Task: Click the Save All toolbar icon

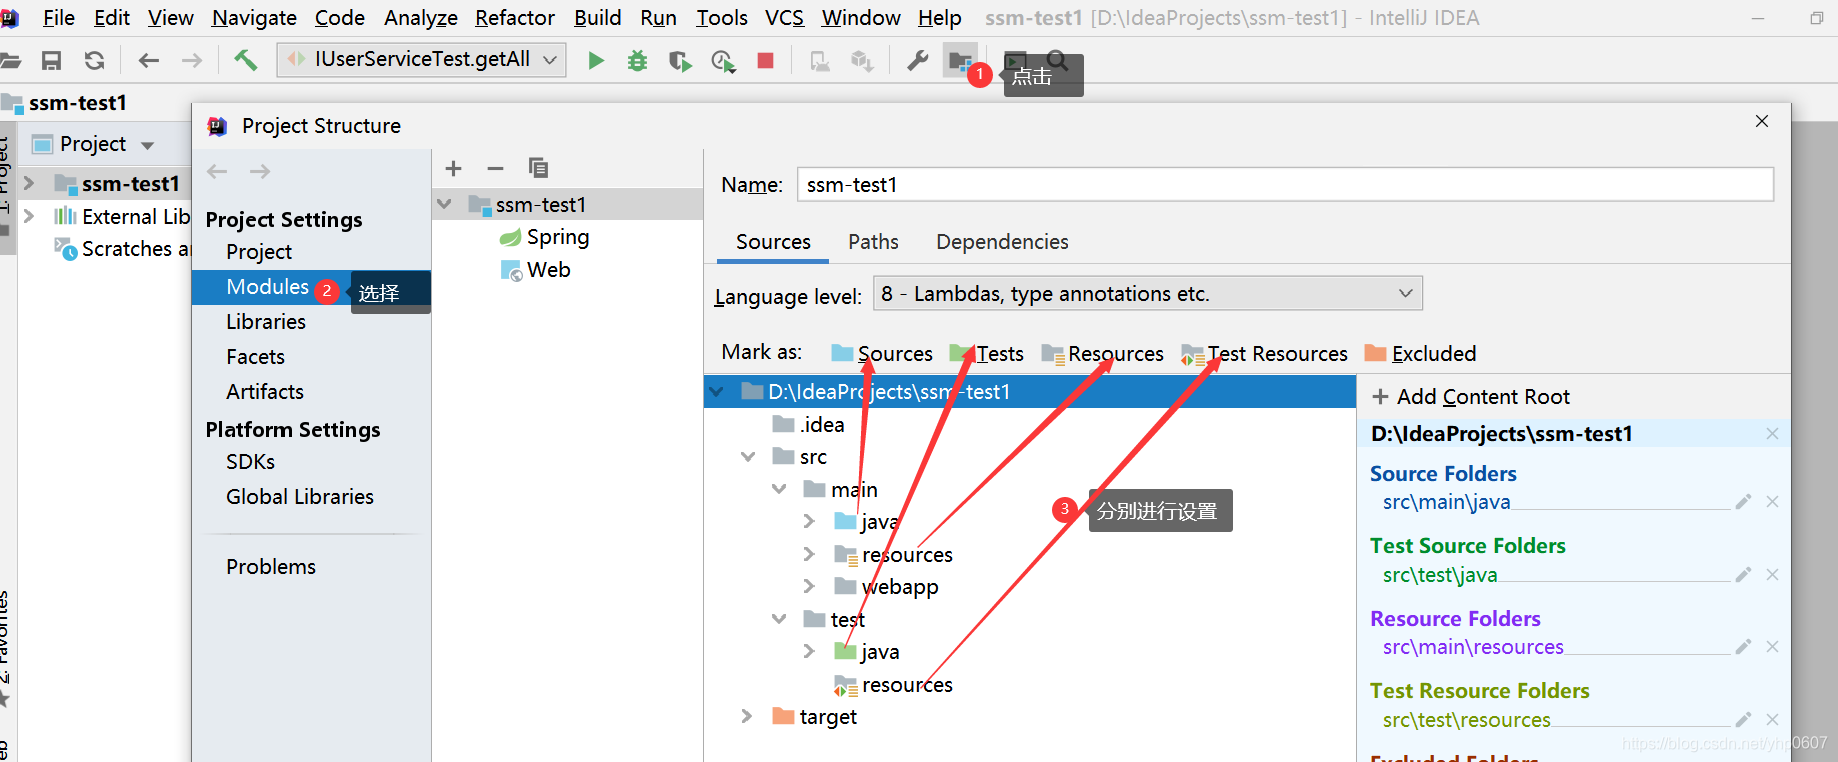Action: (51, 61)
